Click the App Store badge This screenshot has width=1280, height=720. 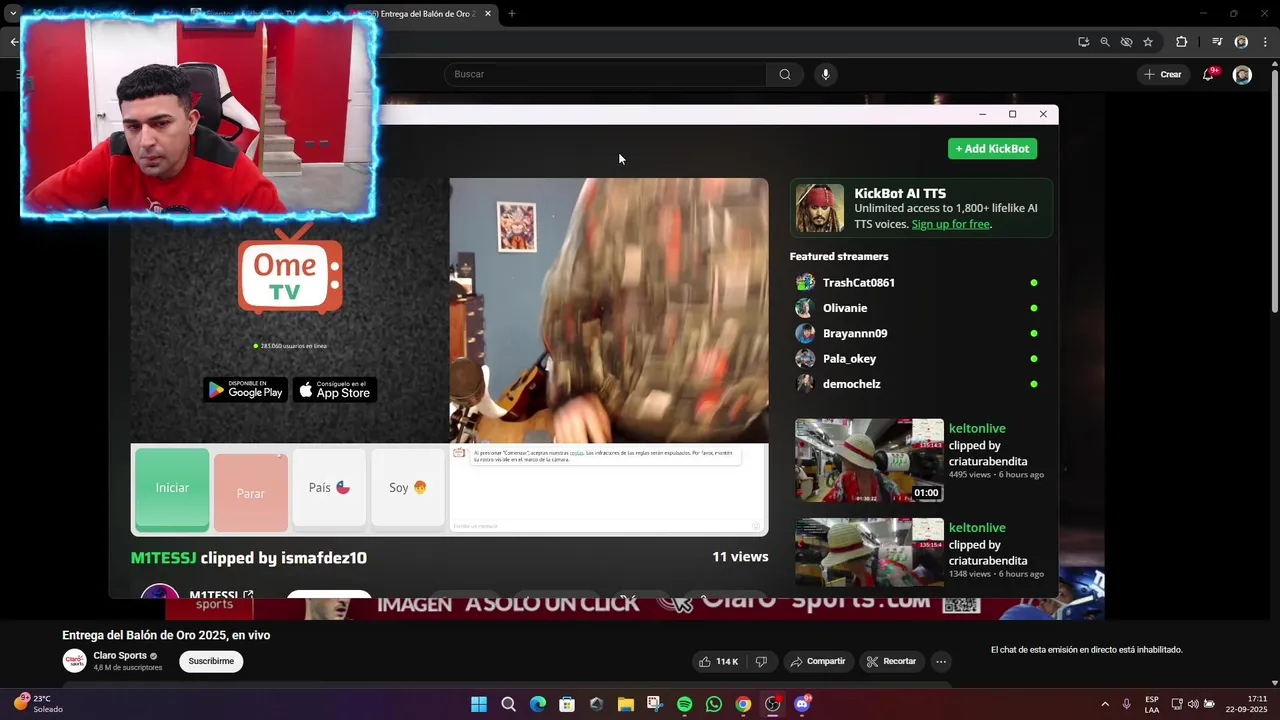coord(335,390)
